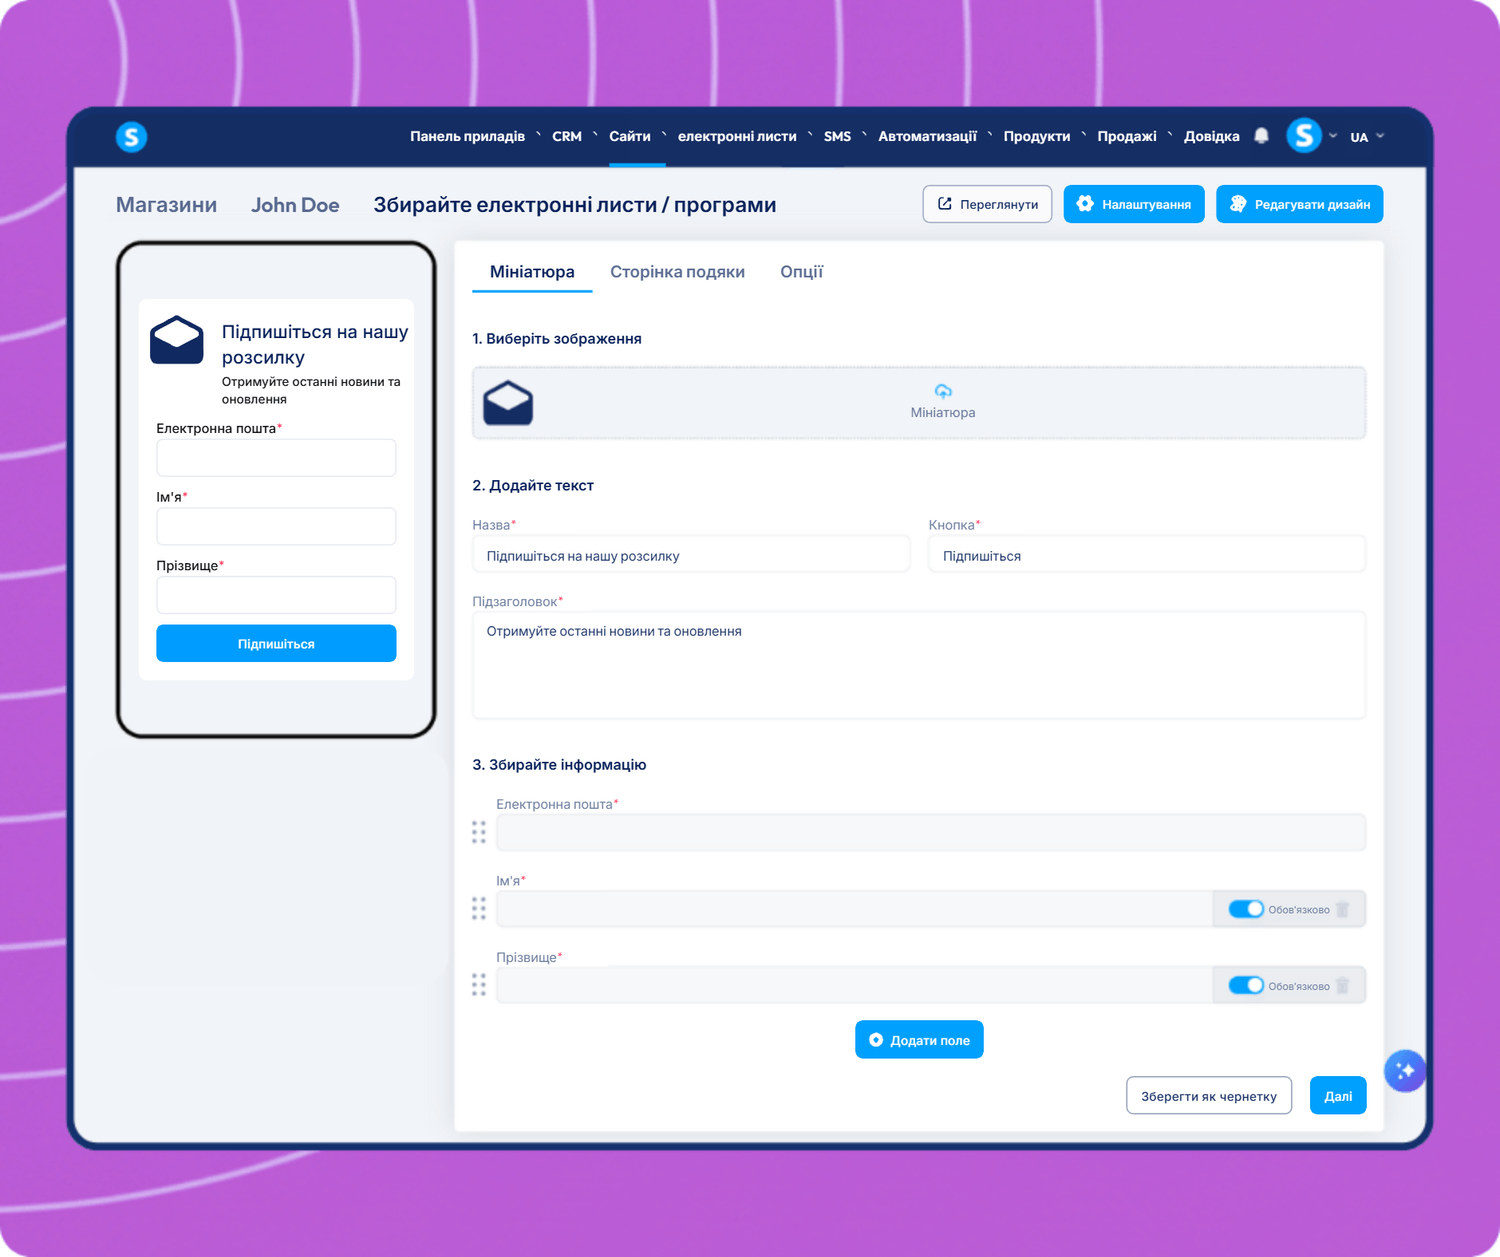The height and width of the screenshot is (1257, 1500).
Task: Open the Продажі navigation item
Action: (x=1127, y=136)
